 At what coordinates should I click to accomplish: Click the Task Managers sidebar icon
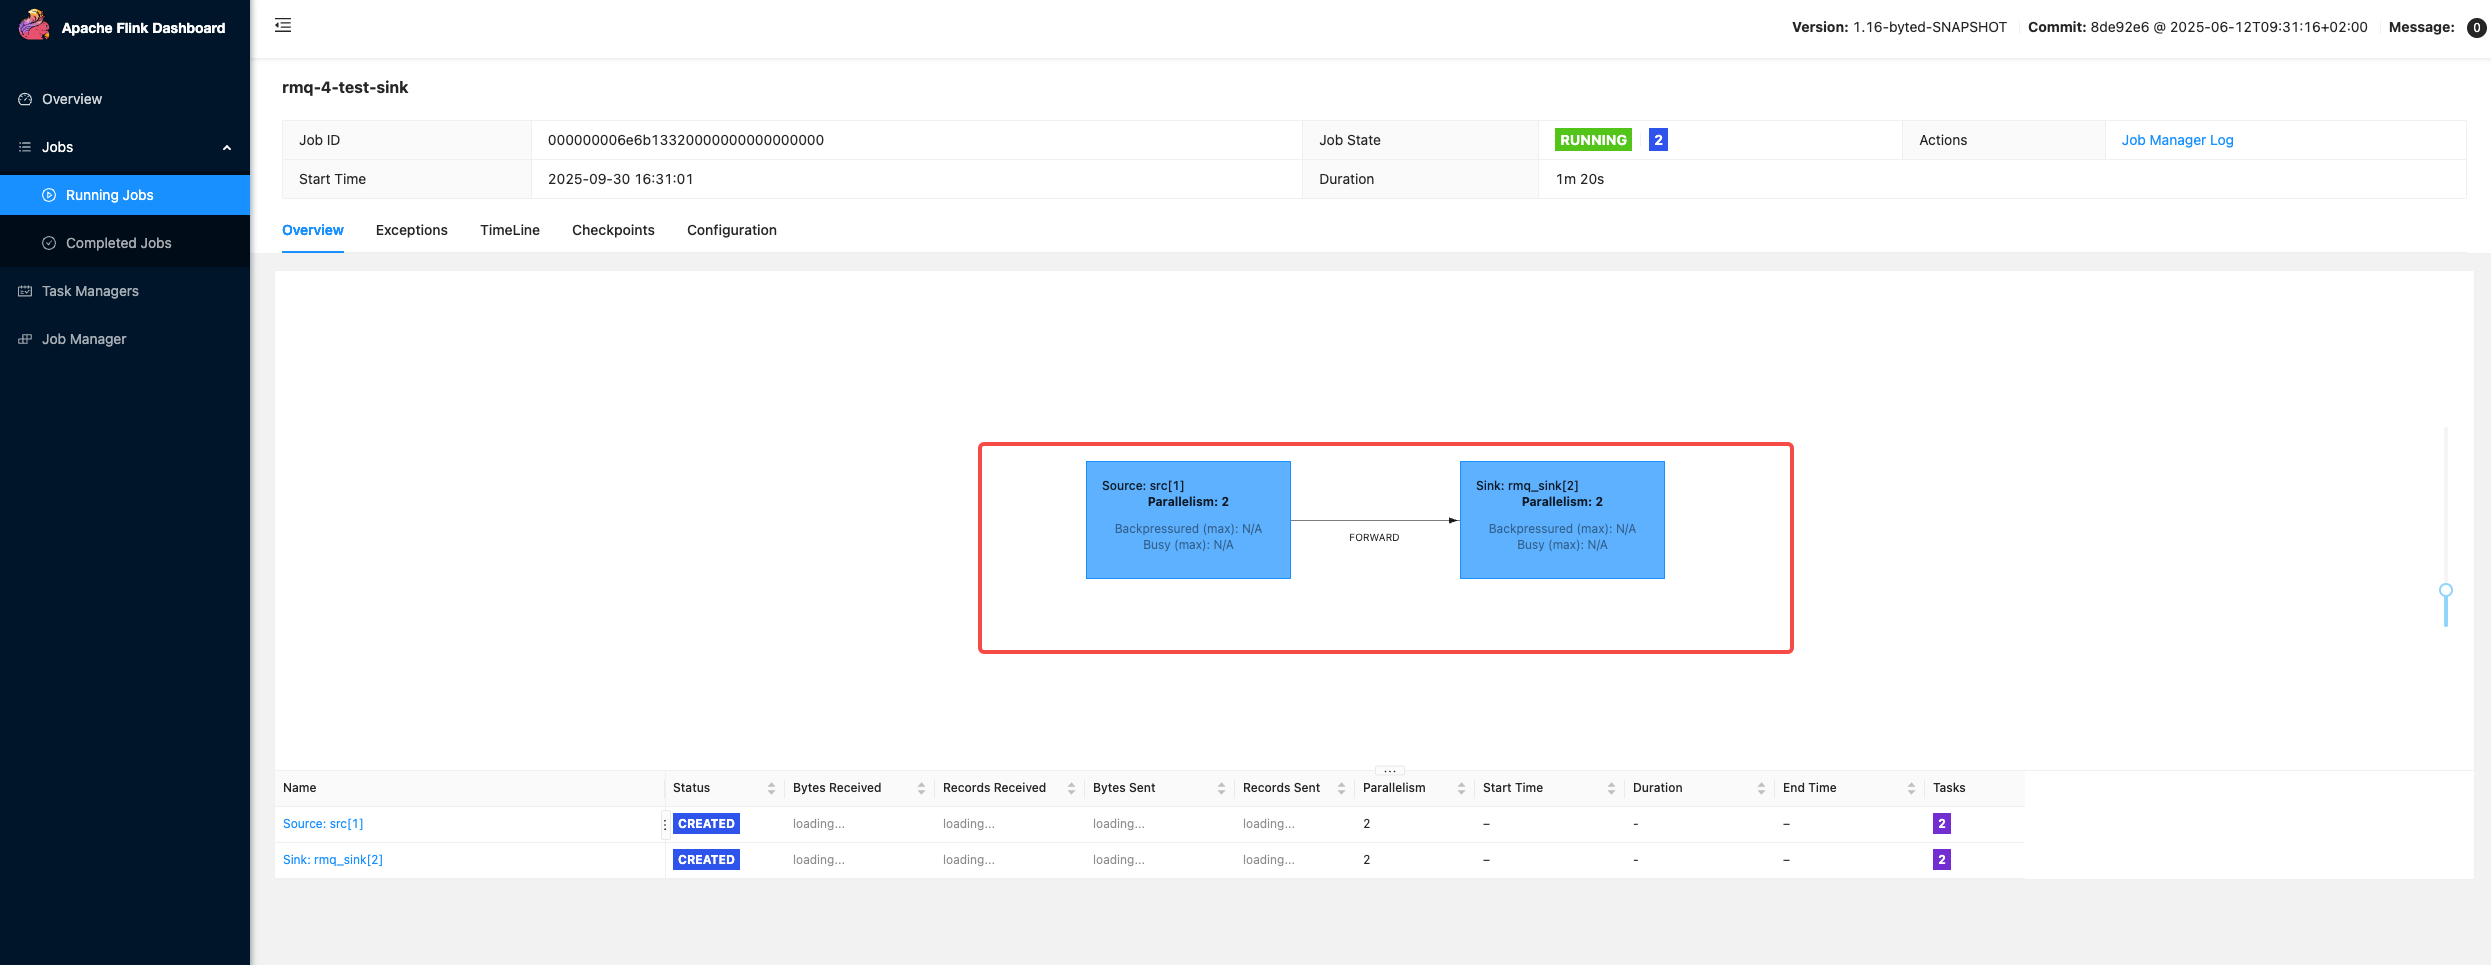(25, 291)
